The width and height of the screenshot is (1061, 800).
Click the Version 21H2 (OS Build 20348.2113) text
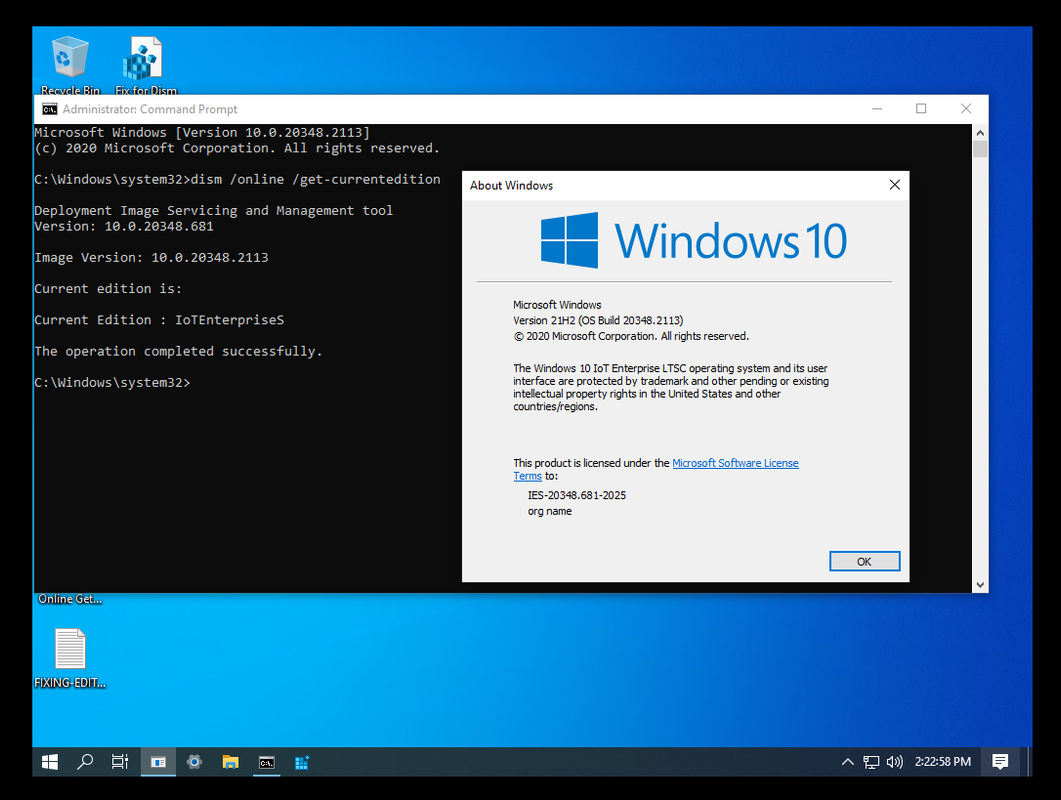click(x=598, y=320)
